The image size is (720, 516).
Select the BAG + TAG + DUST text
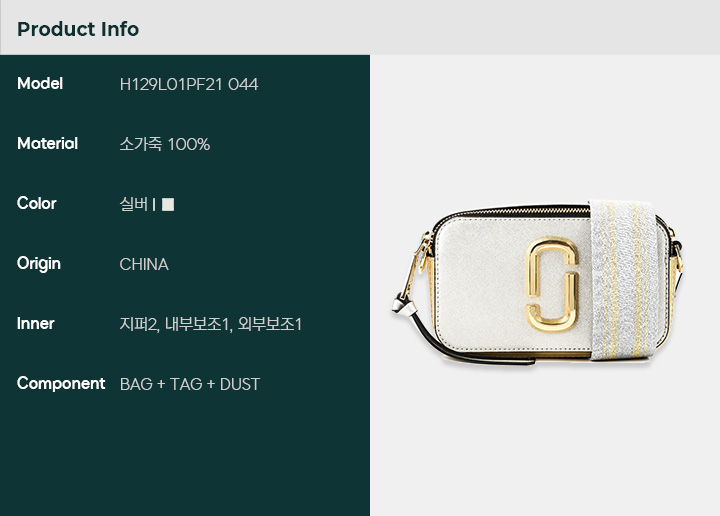190,384
